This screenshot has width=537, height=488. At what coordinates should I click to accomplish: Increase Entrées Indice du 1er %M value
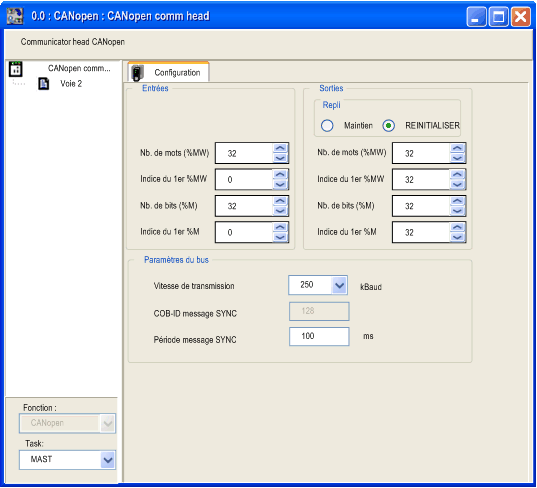pos(280,227)
